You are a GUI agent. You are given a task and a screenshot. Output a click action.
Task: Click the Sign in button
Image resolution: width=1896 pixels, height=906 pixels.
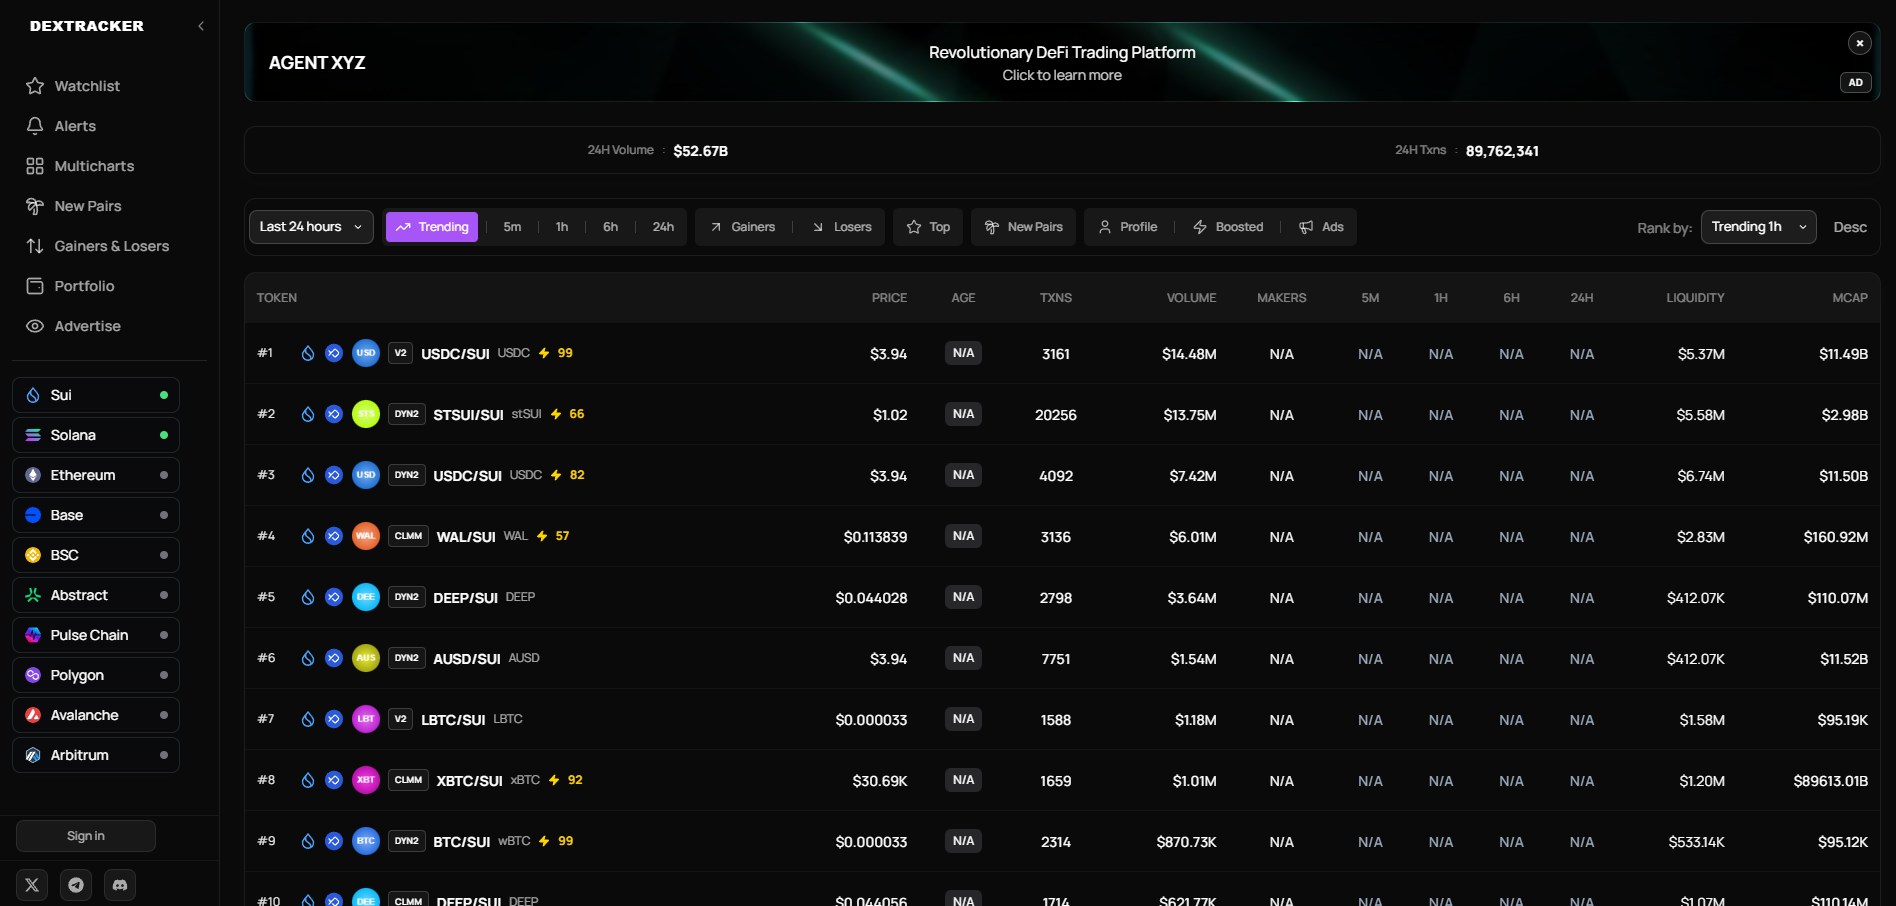tap(86, 836)
